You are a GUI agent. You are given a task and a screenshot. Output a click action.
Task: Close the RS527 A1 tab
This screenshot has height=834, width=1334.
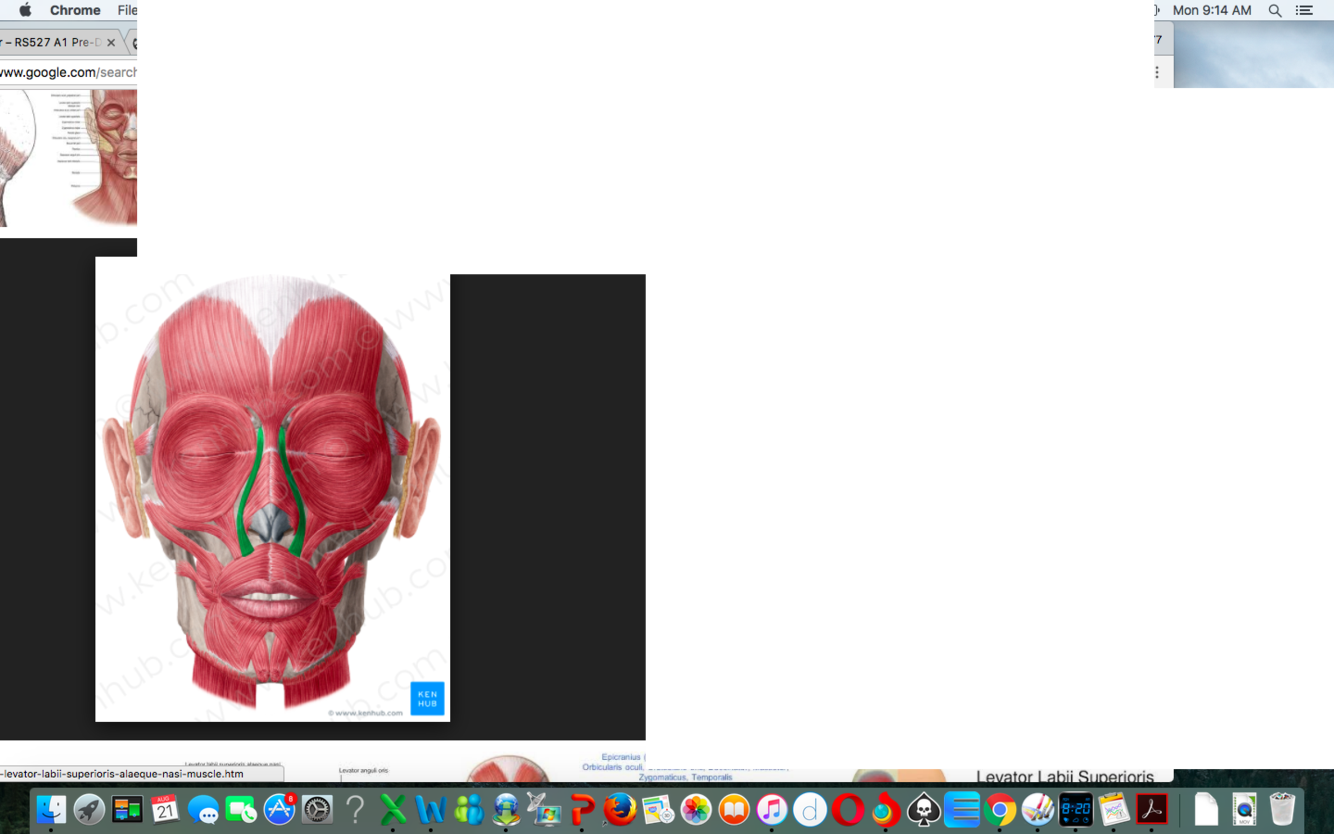111,43
